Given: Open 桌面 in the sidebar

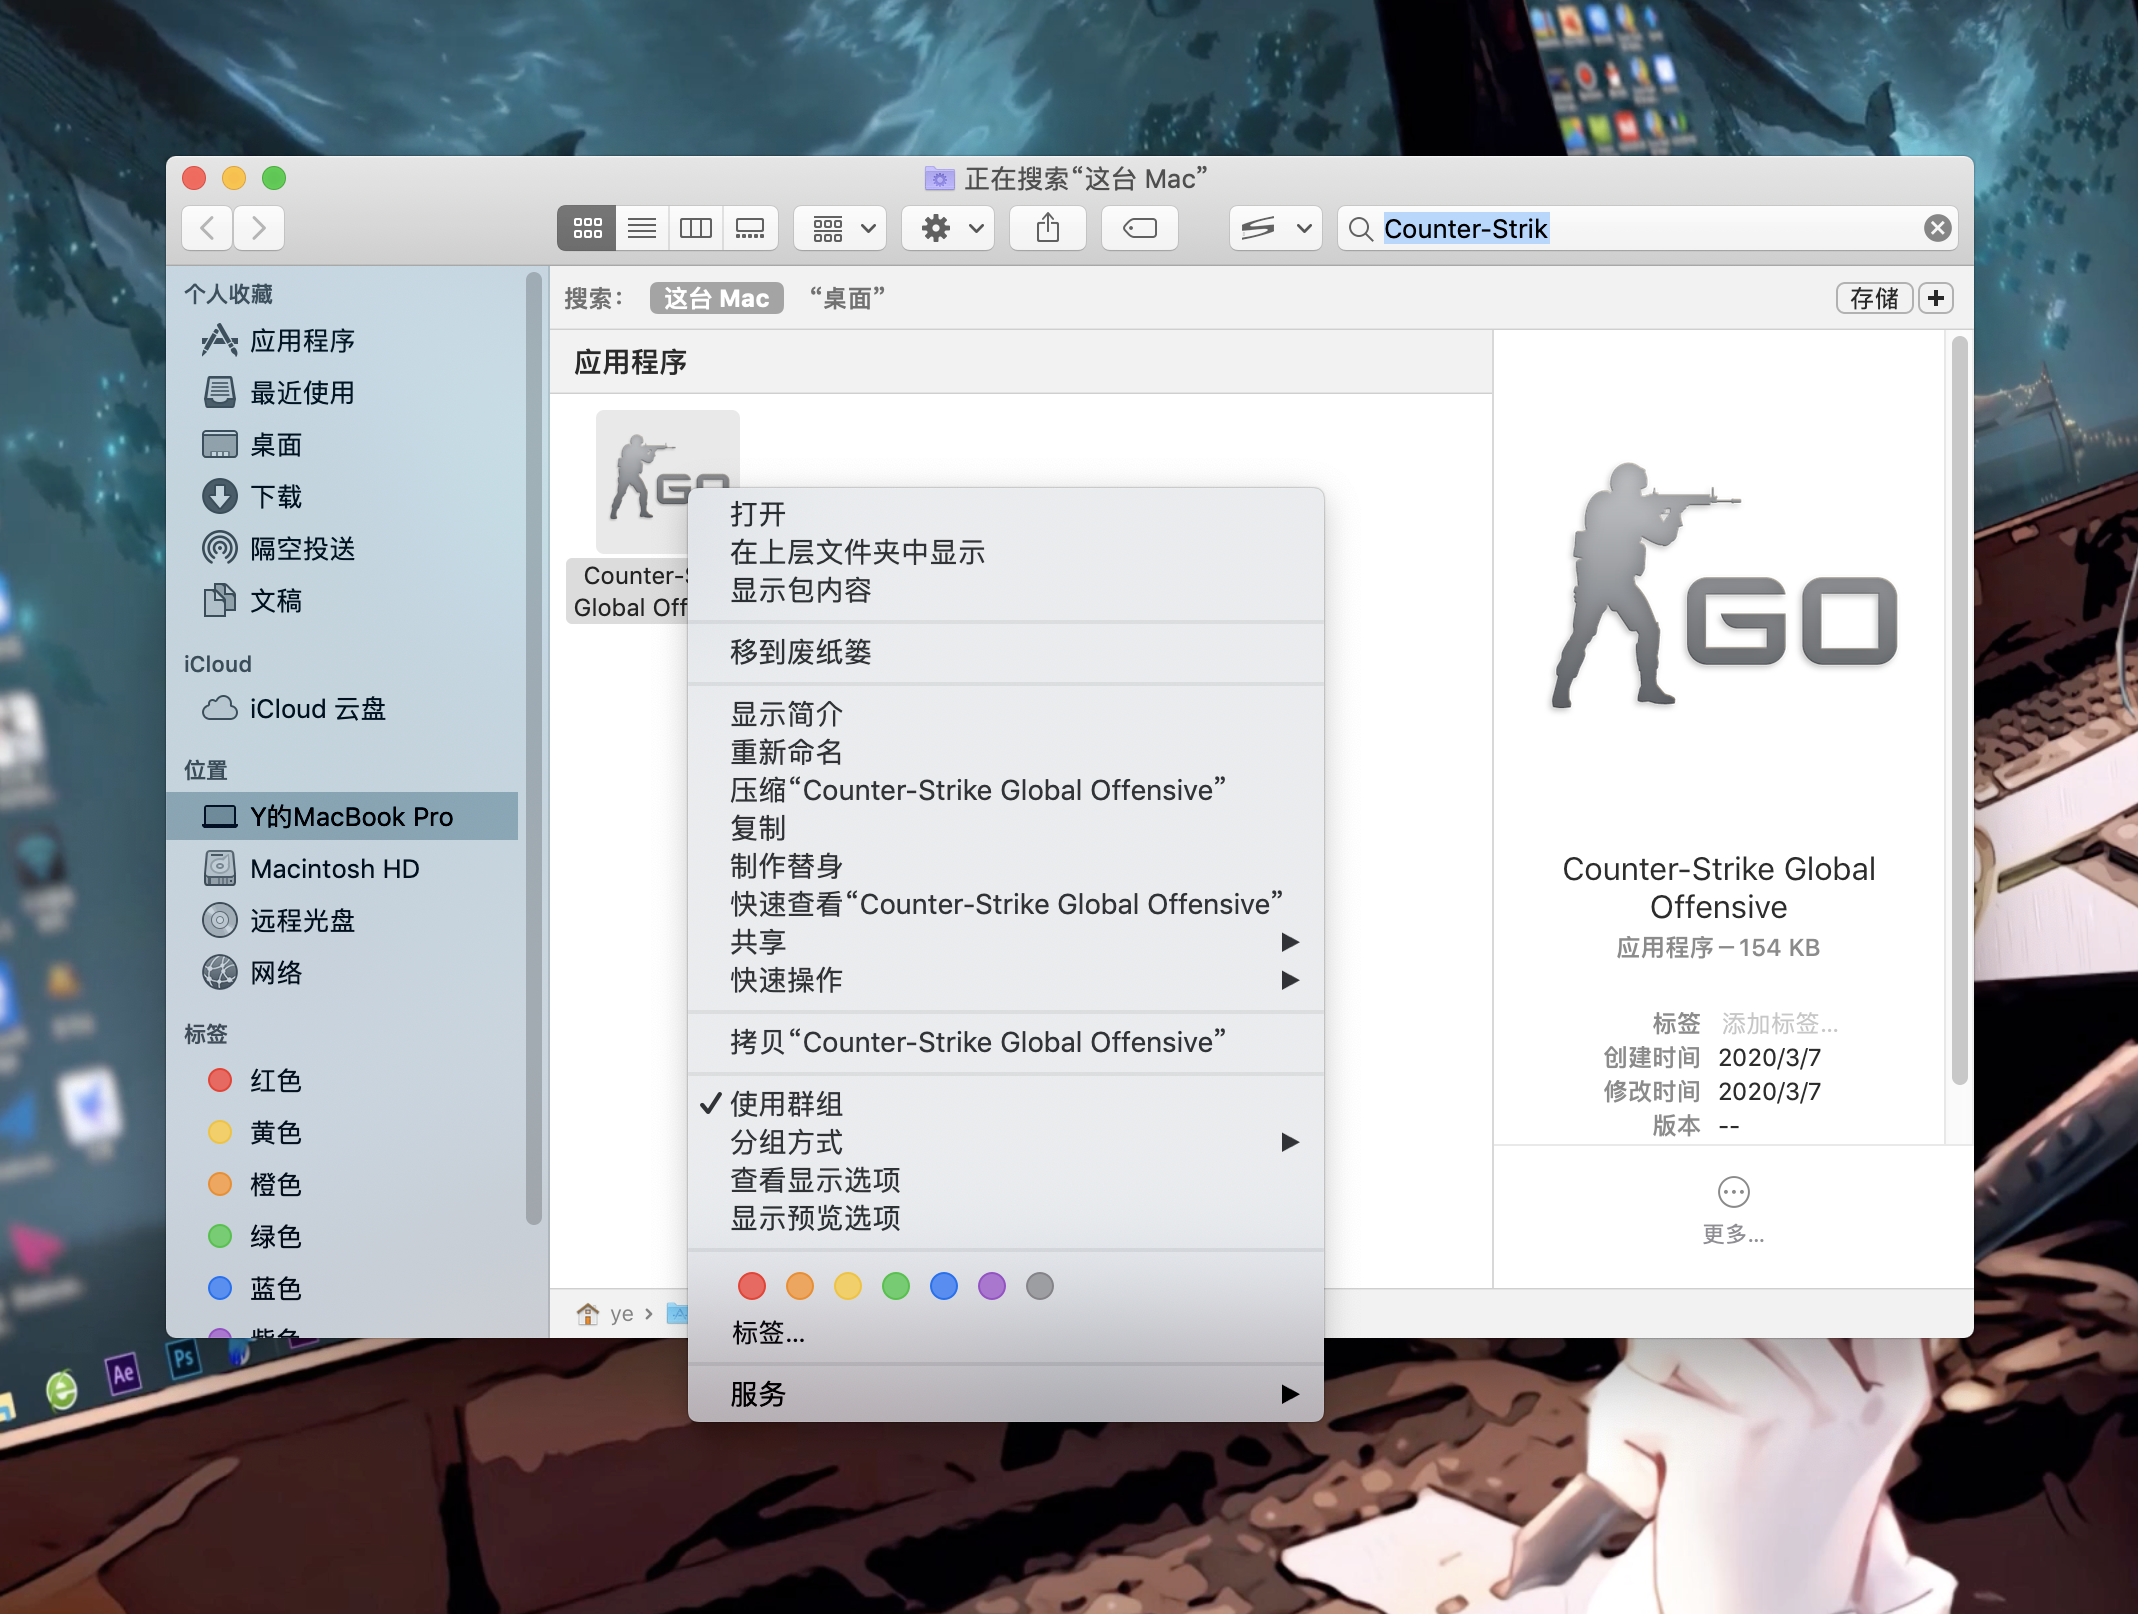Looking at the screenshot, I should 344,445.
